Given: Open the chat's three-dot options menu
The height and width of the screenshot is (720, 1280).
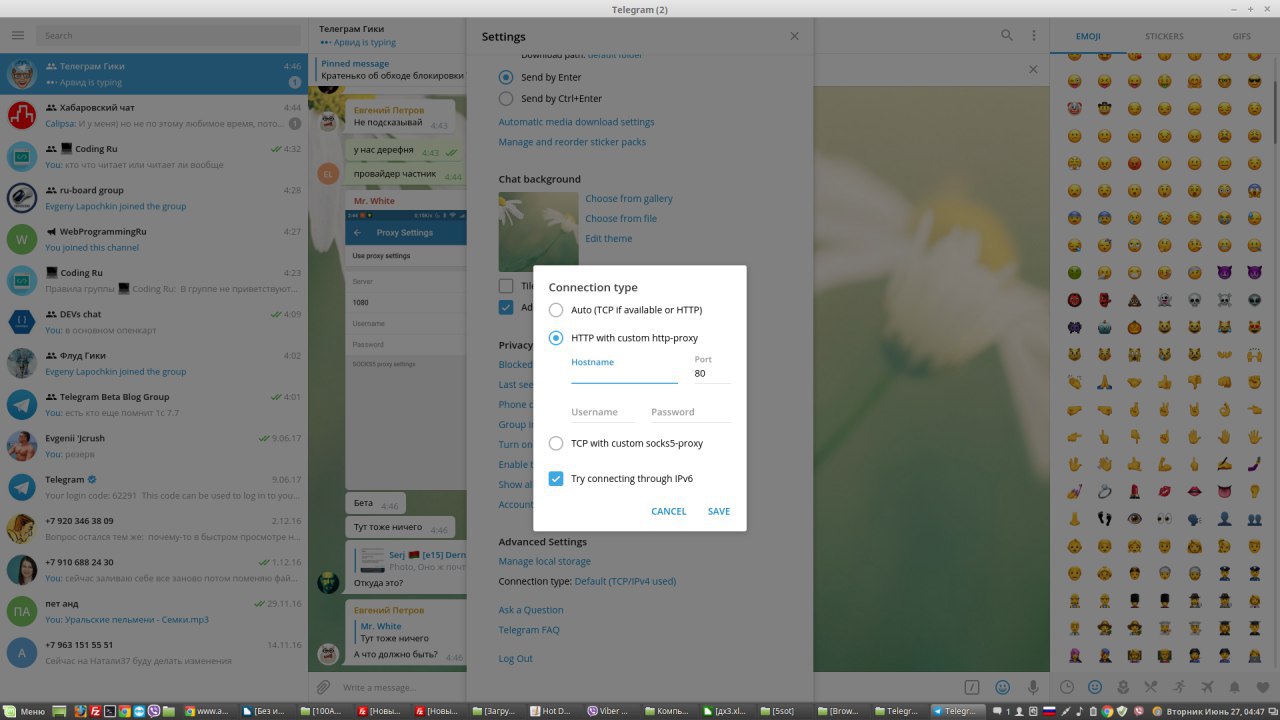Looking at the screenshot, I should pos(1034,36).
